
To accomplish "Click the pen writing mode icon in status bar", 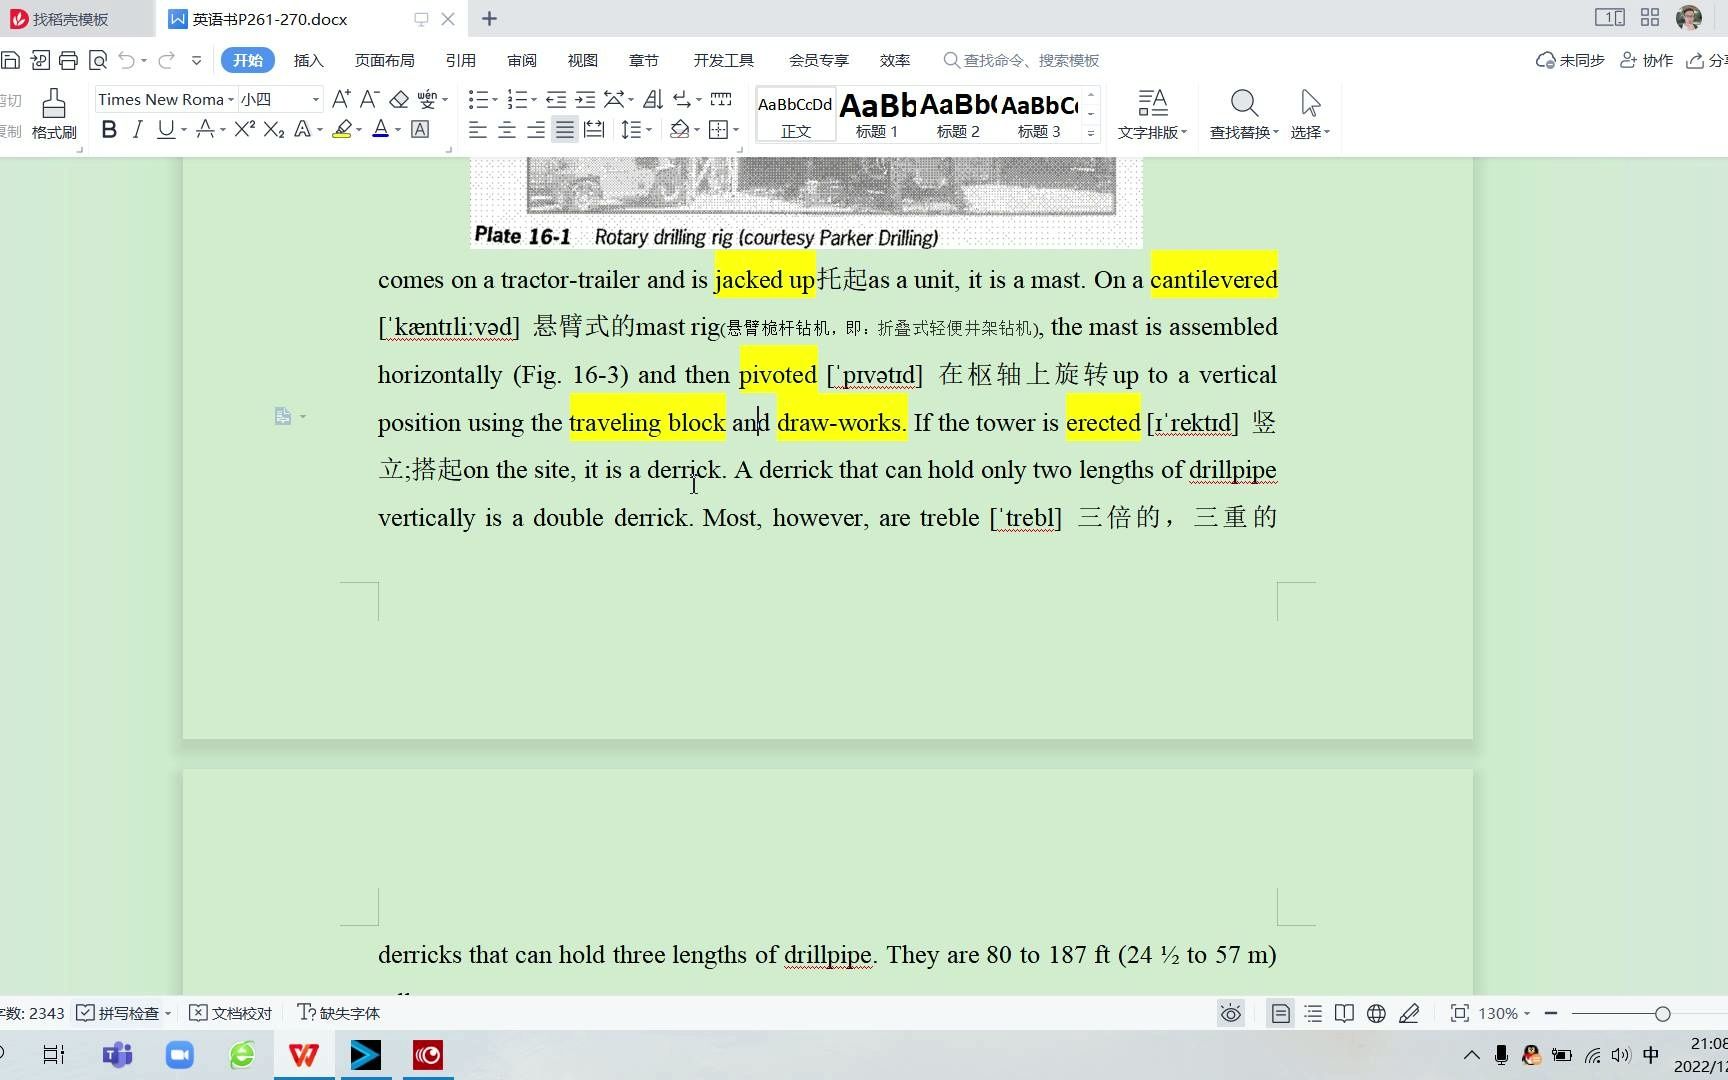I will tap(1409, 1014).
